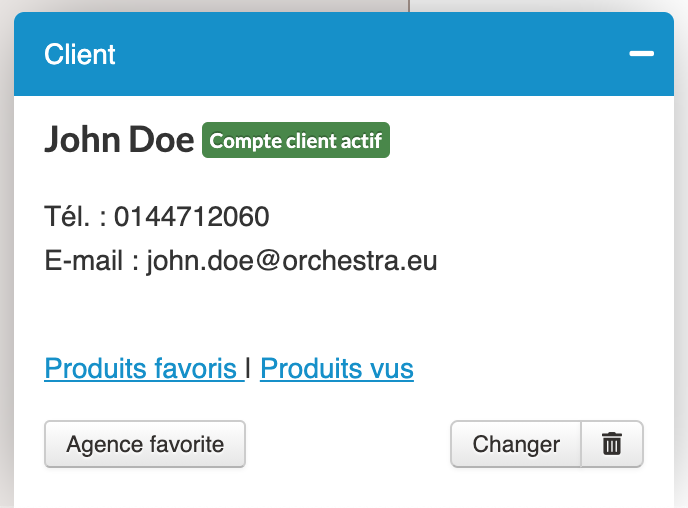Click the trash icon to remove client
This screenshot has height=508, width=688.
coord(612,444)
